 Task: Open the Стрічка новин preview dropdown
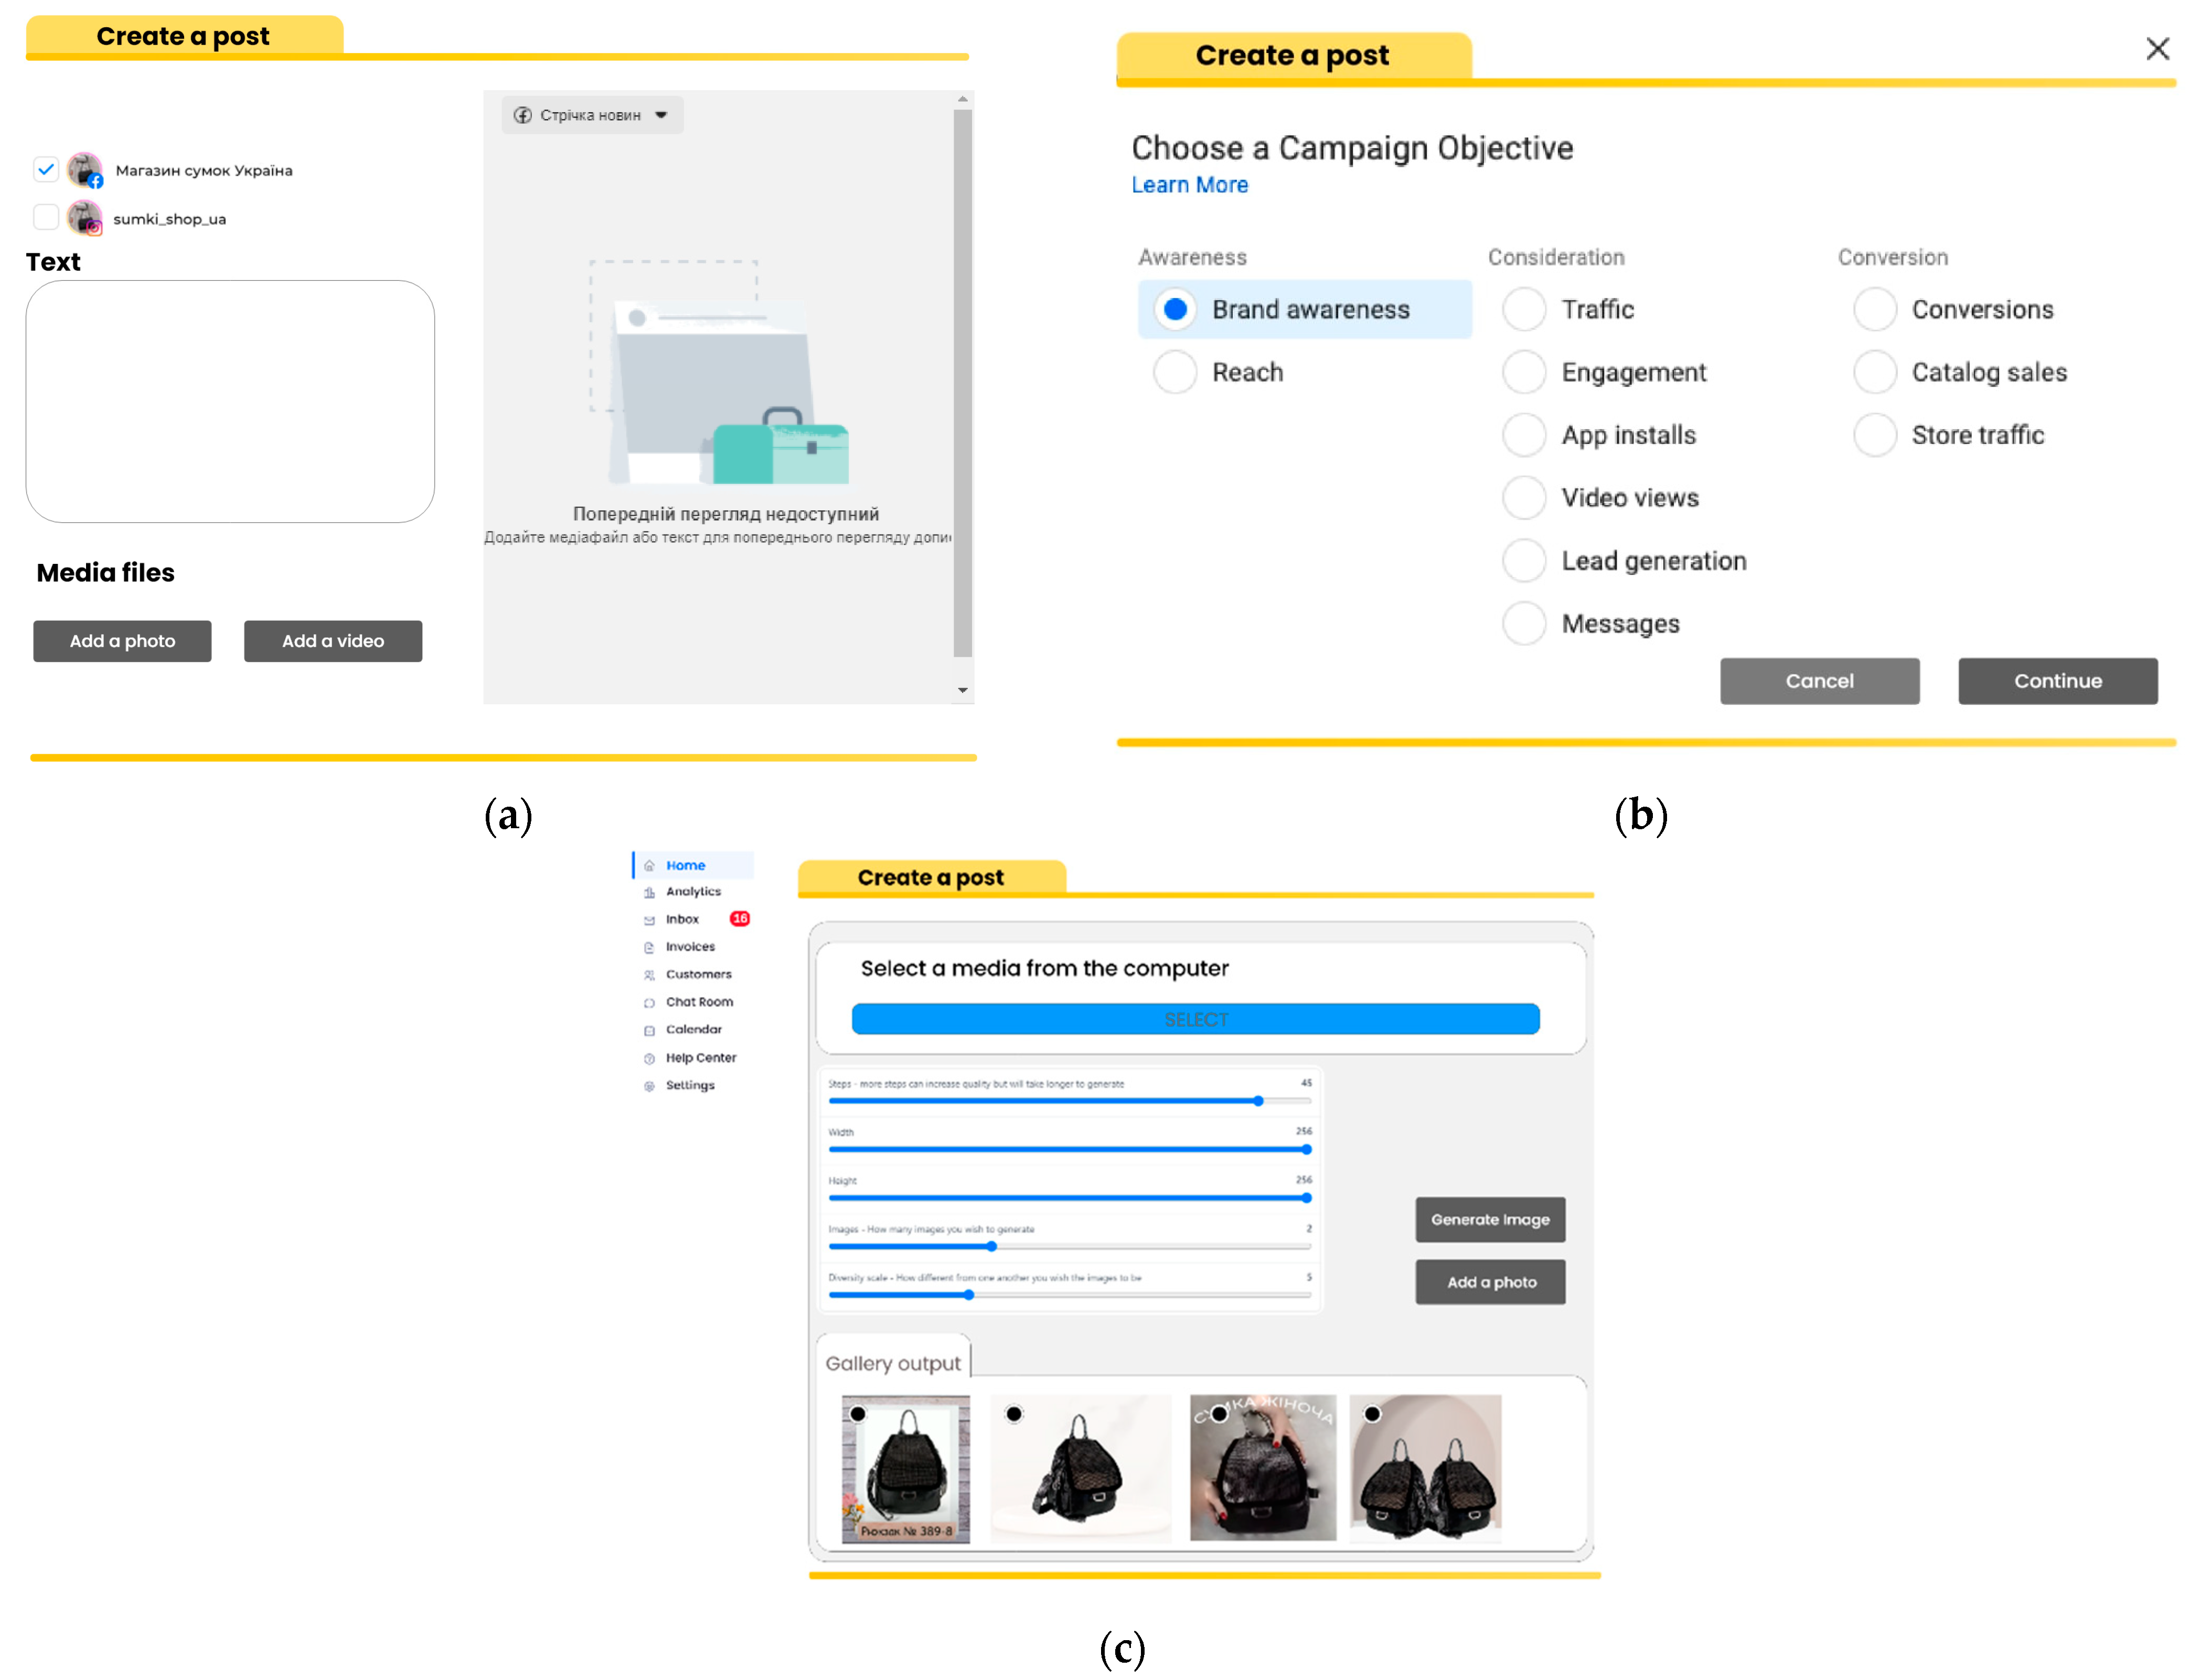pos(592,115)
